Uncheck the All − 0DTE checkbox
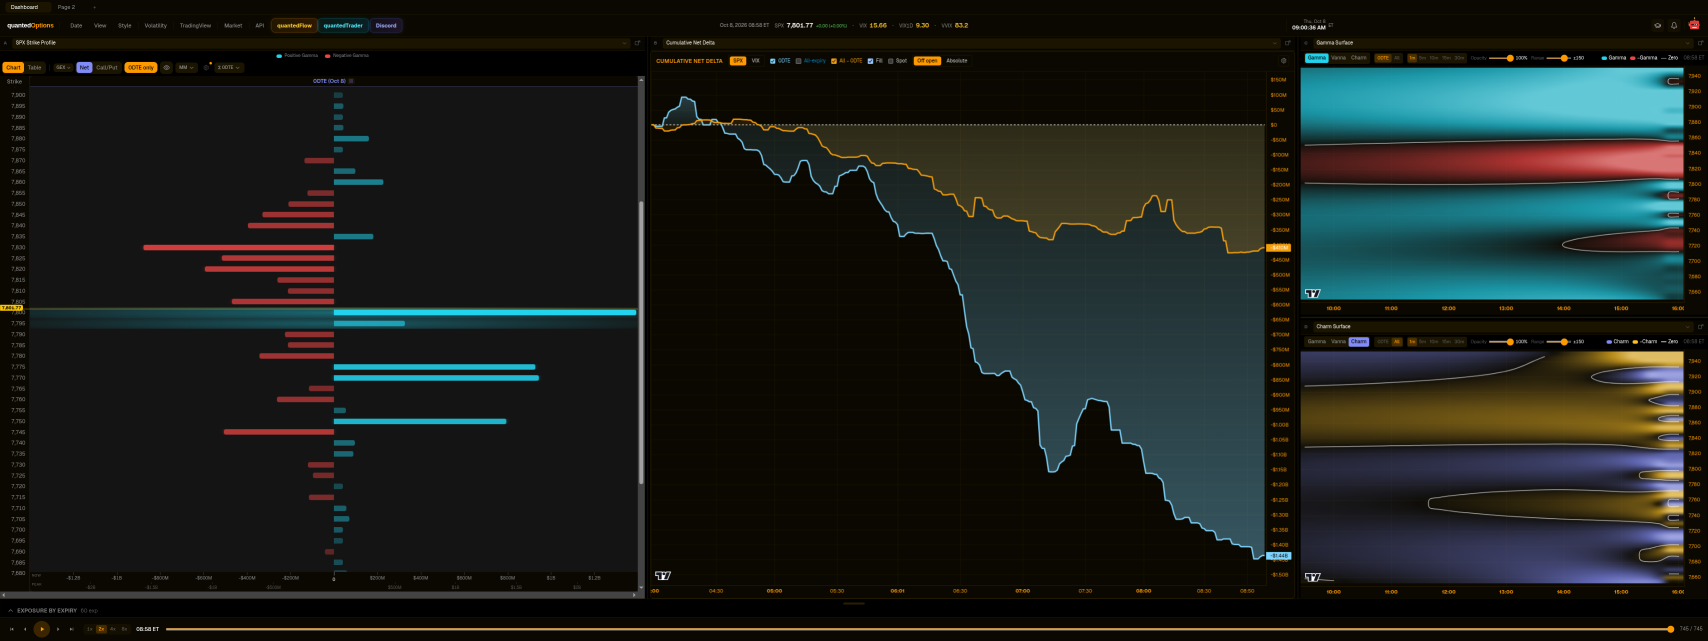 click(834, 61)
